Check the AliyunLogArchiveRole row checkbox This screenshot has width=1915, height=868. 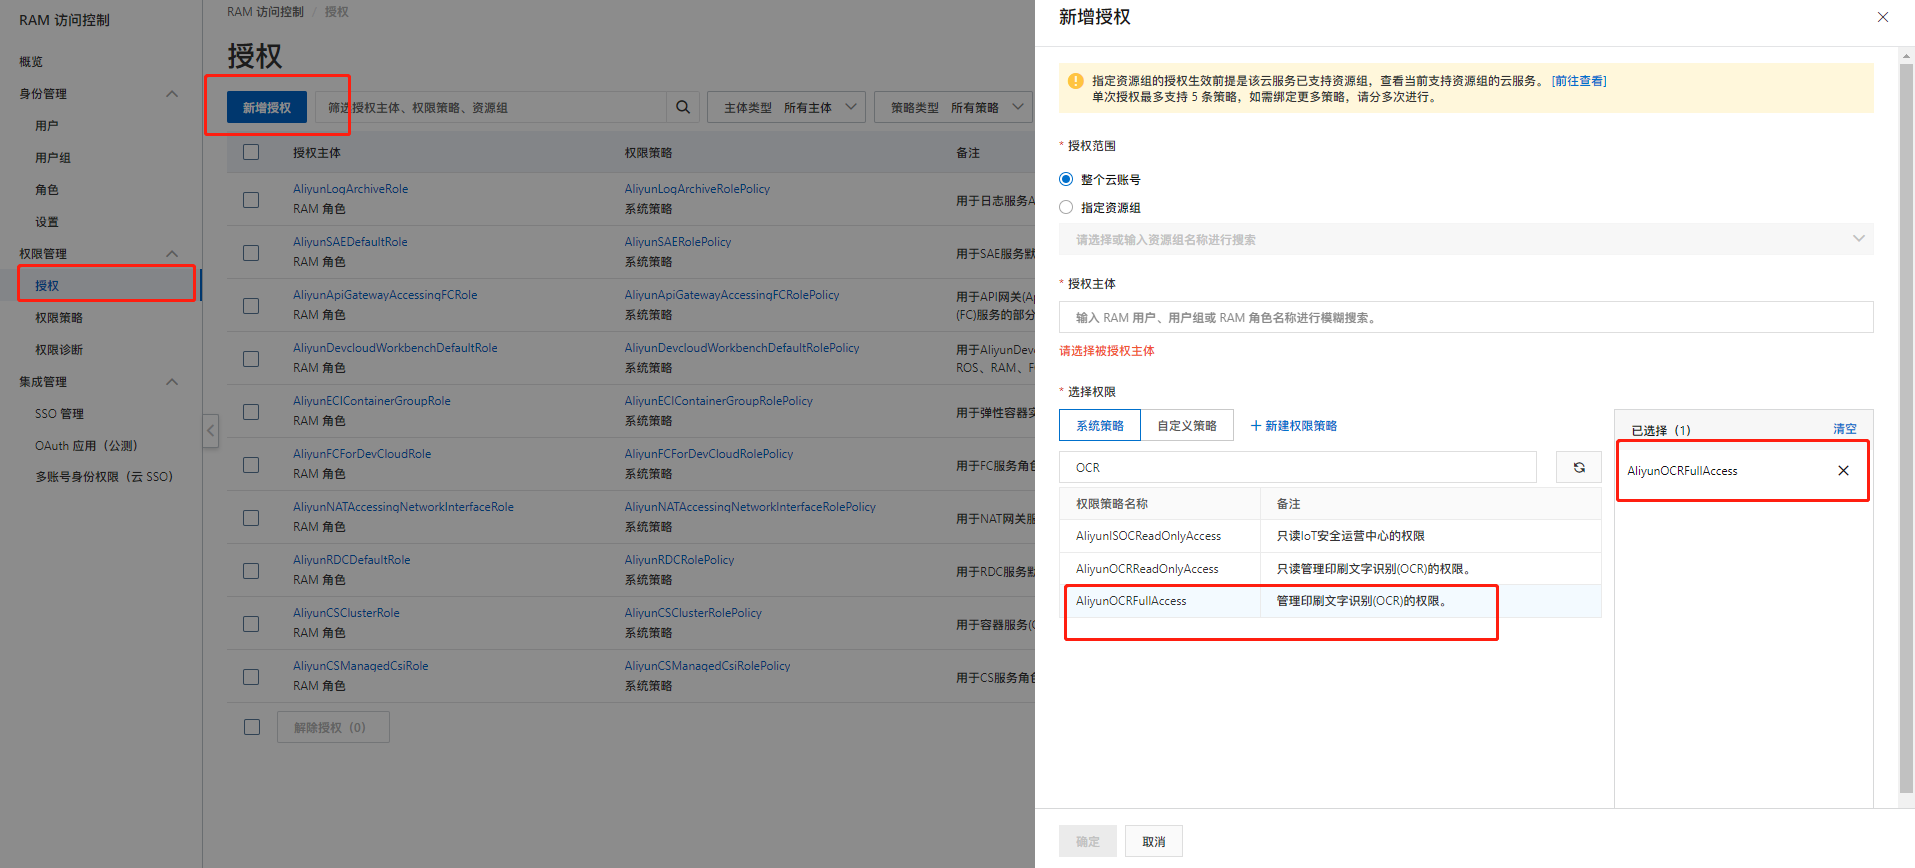coord(251,199)
